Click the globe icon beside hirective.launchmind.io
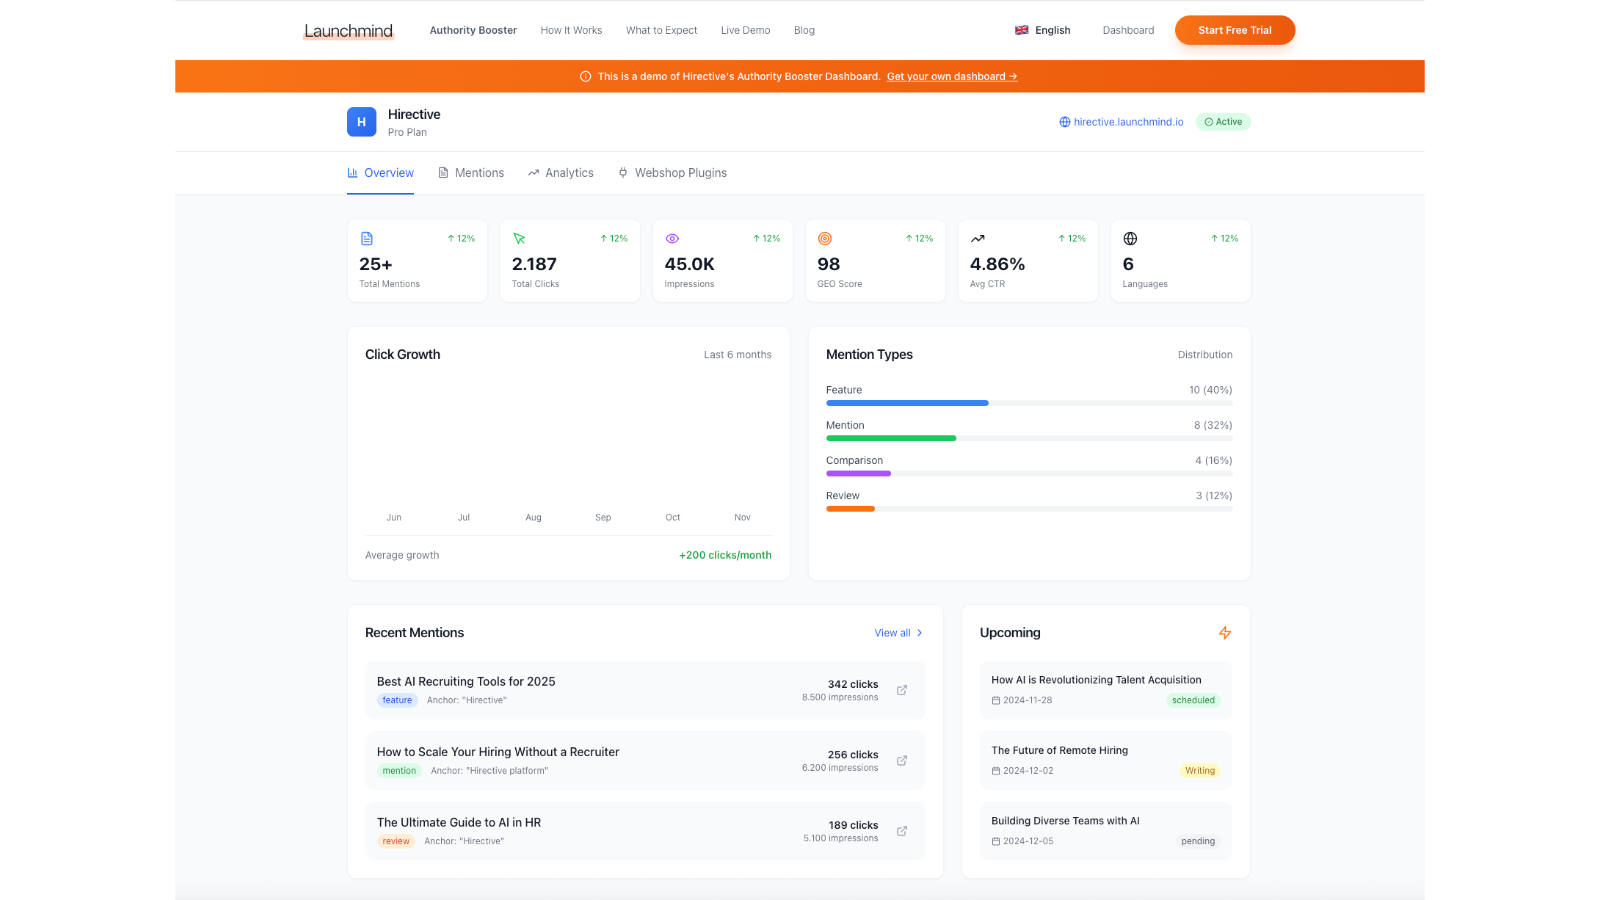The width and height of the screenshot is (1600, 900). (x=1064, y=121)
